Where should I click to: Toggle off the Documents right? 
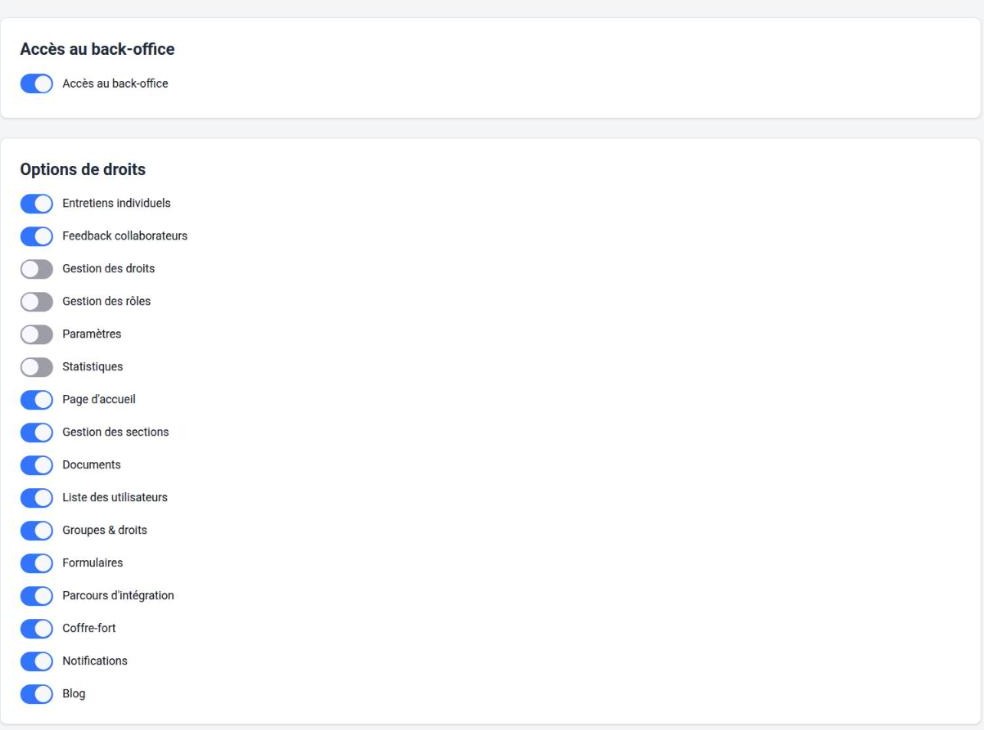[x=36, y=464]
